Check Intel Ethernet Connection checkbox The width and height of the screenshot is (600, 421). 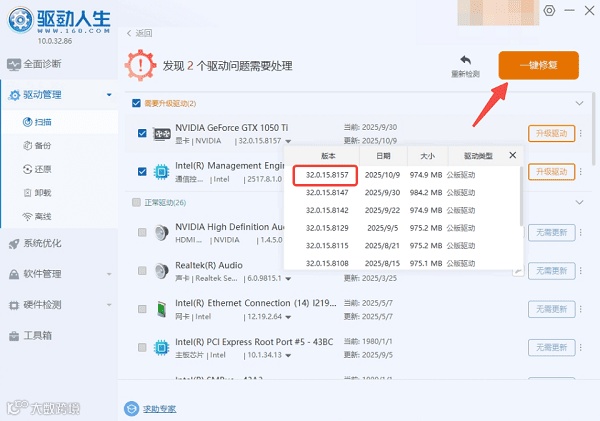coord(142,309)
